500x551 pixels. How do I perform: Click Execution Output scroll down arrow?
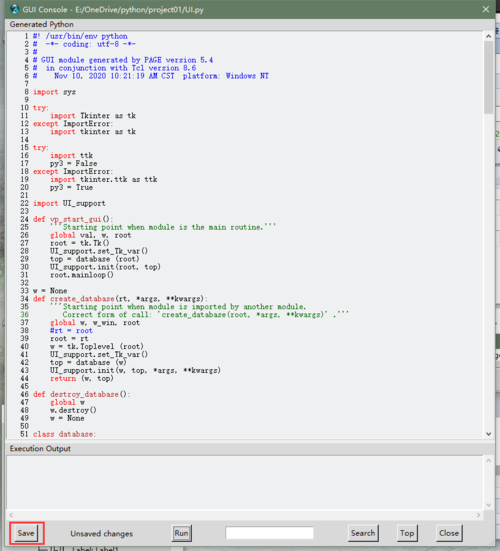[x=488, y=505]
